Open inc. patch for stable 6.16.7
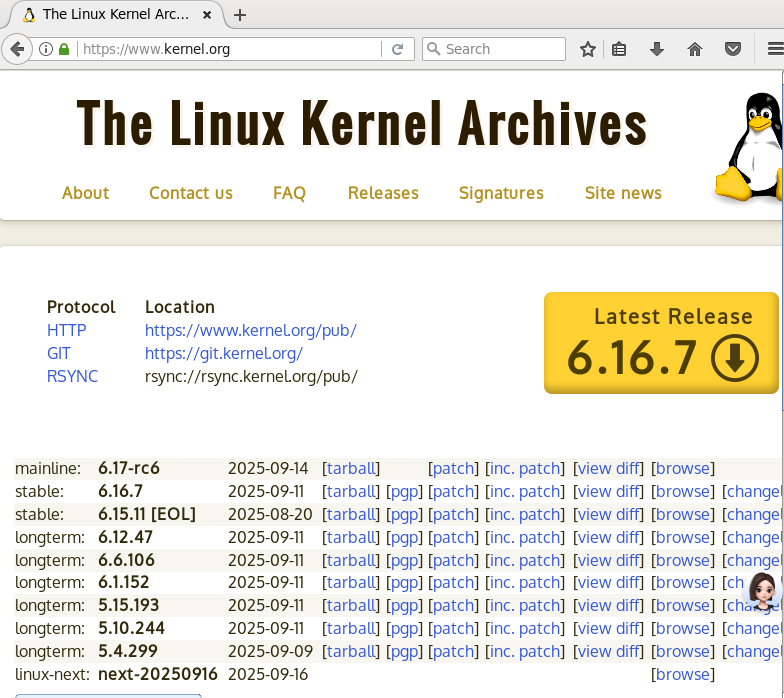784x698 pixels. coord(525,492)
